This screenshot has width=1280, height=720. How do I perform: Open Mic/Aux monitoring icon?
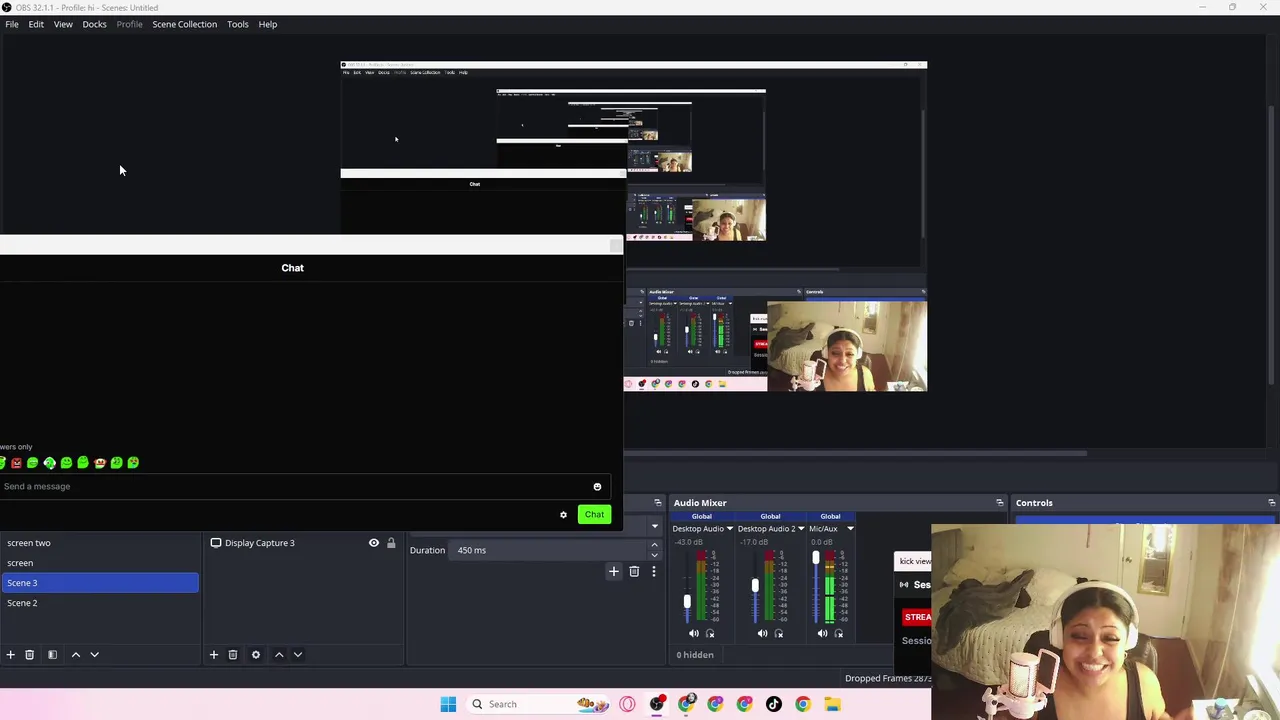[x=838, y=633]
